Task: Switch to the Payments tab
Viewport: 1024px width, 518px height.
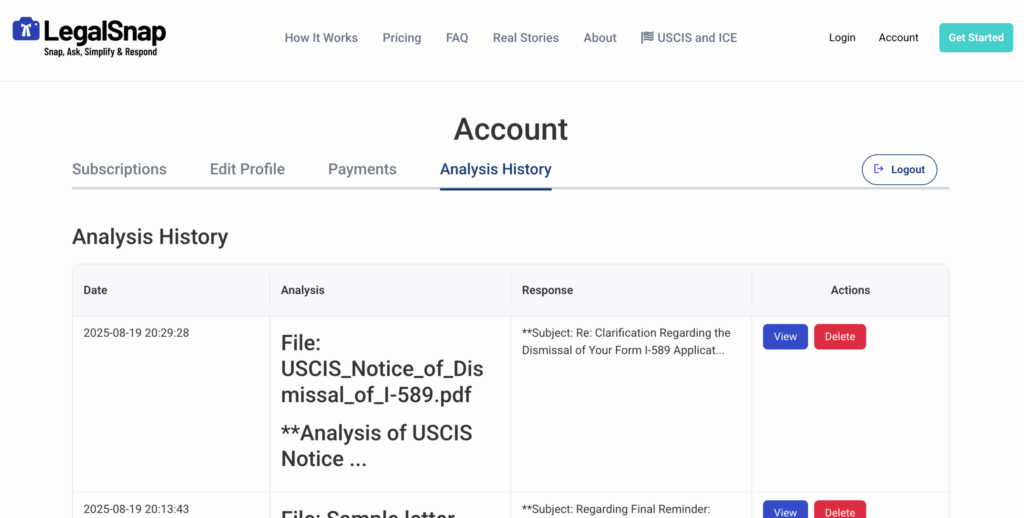Action: [x=362, y=170]
